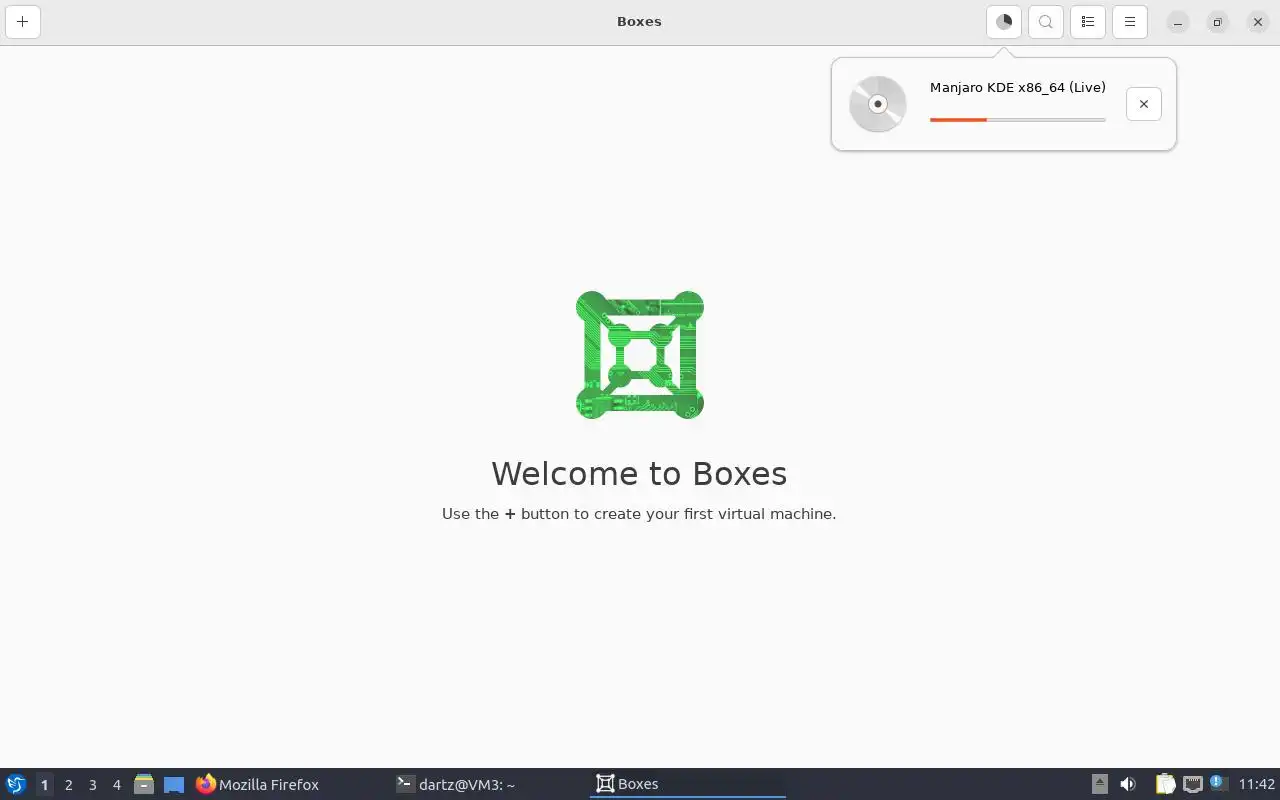The image size is (1280, 800).
Task: Click the green Boxes logo
Action: click(640, 355)
